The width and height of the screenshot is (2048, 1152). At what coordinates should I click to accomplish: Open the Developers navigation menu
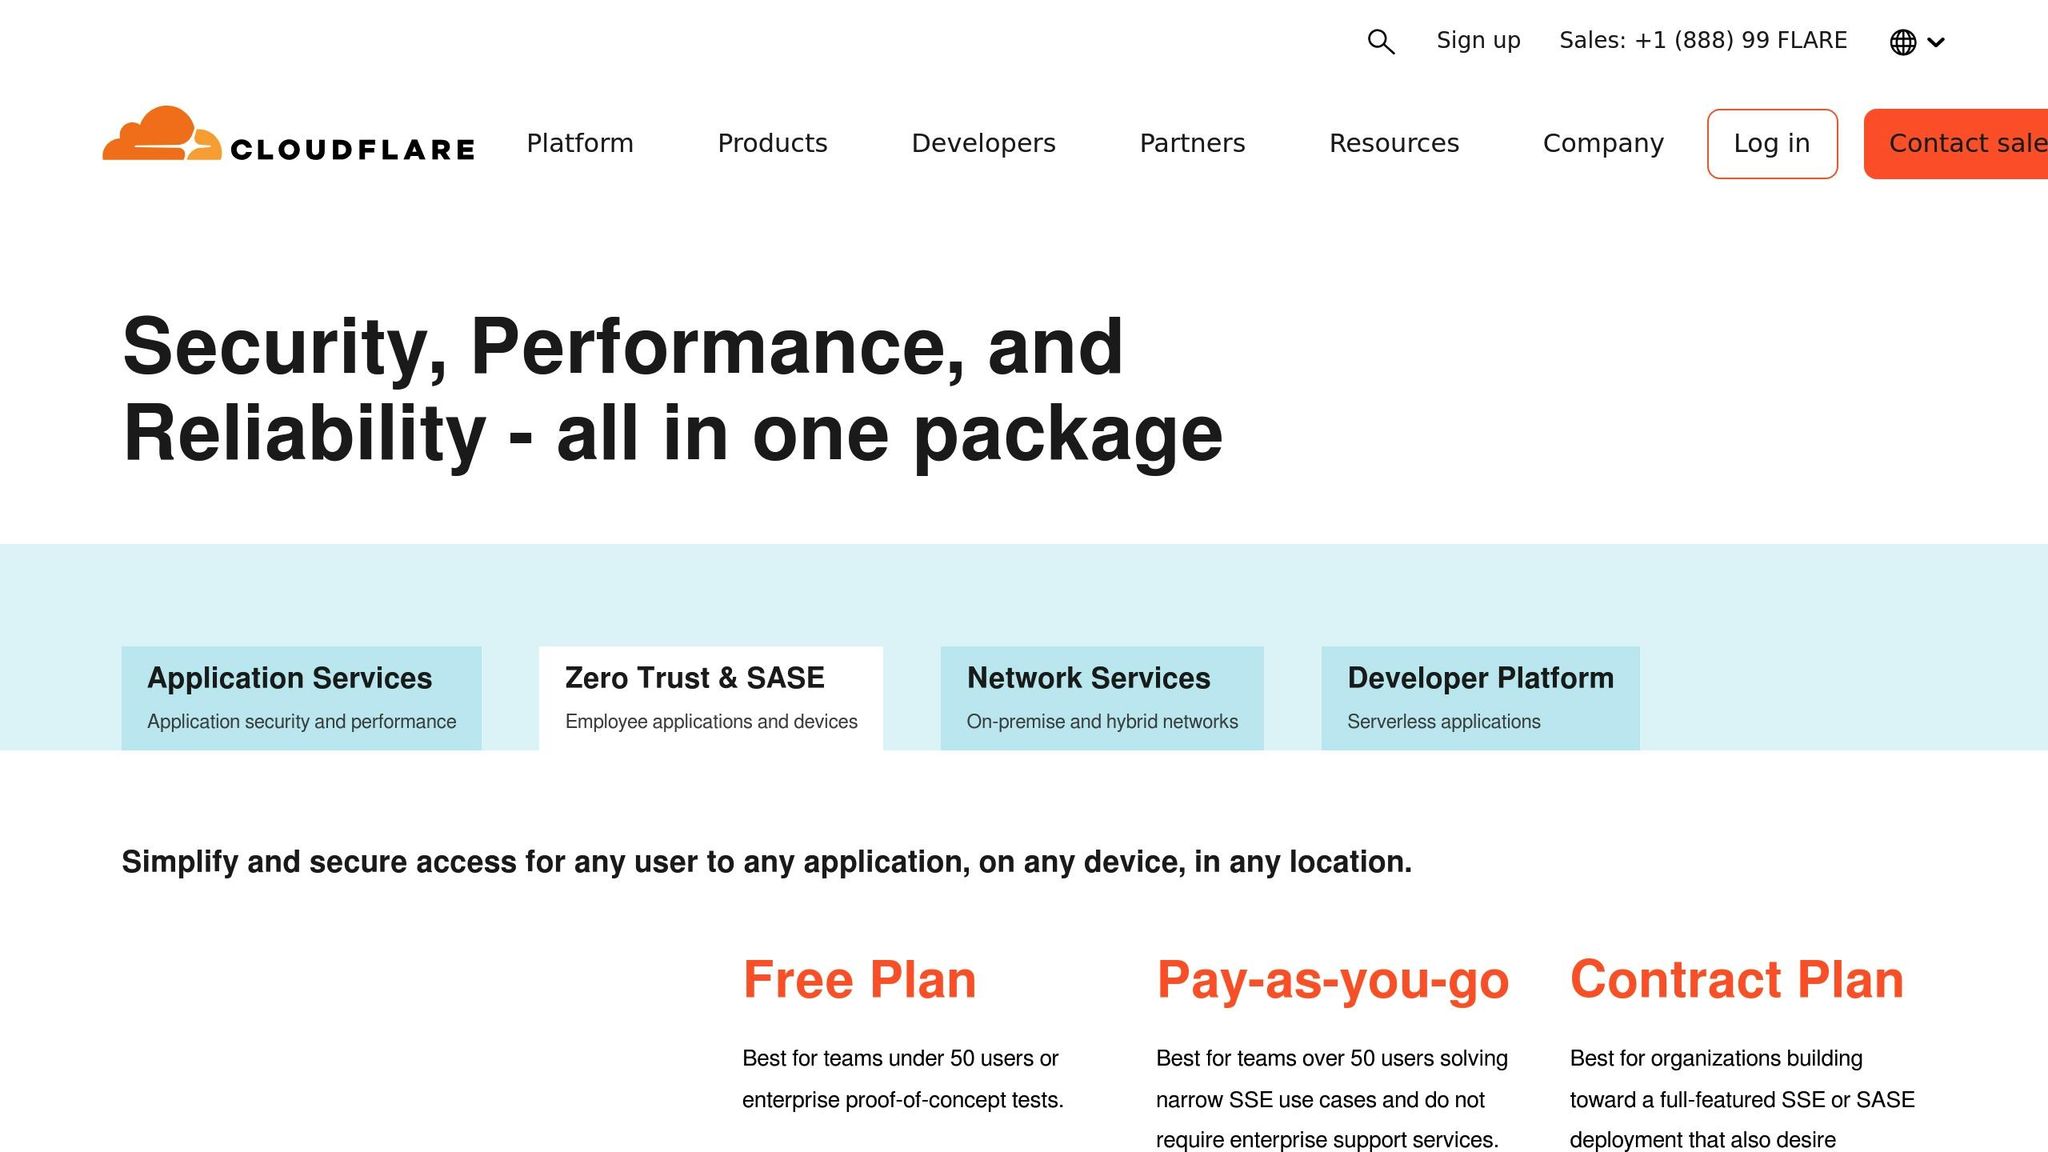(x=983, y=143)
